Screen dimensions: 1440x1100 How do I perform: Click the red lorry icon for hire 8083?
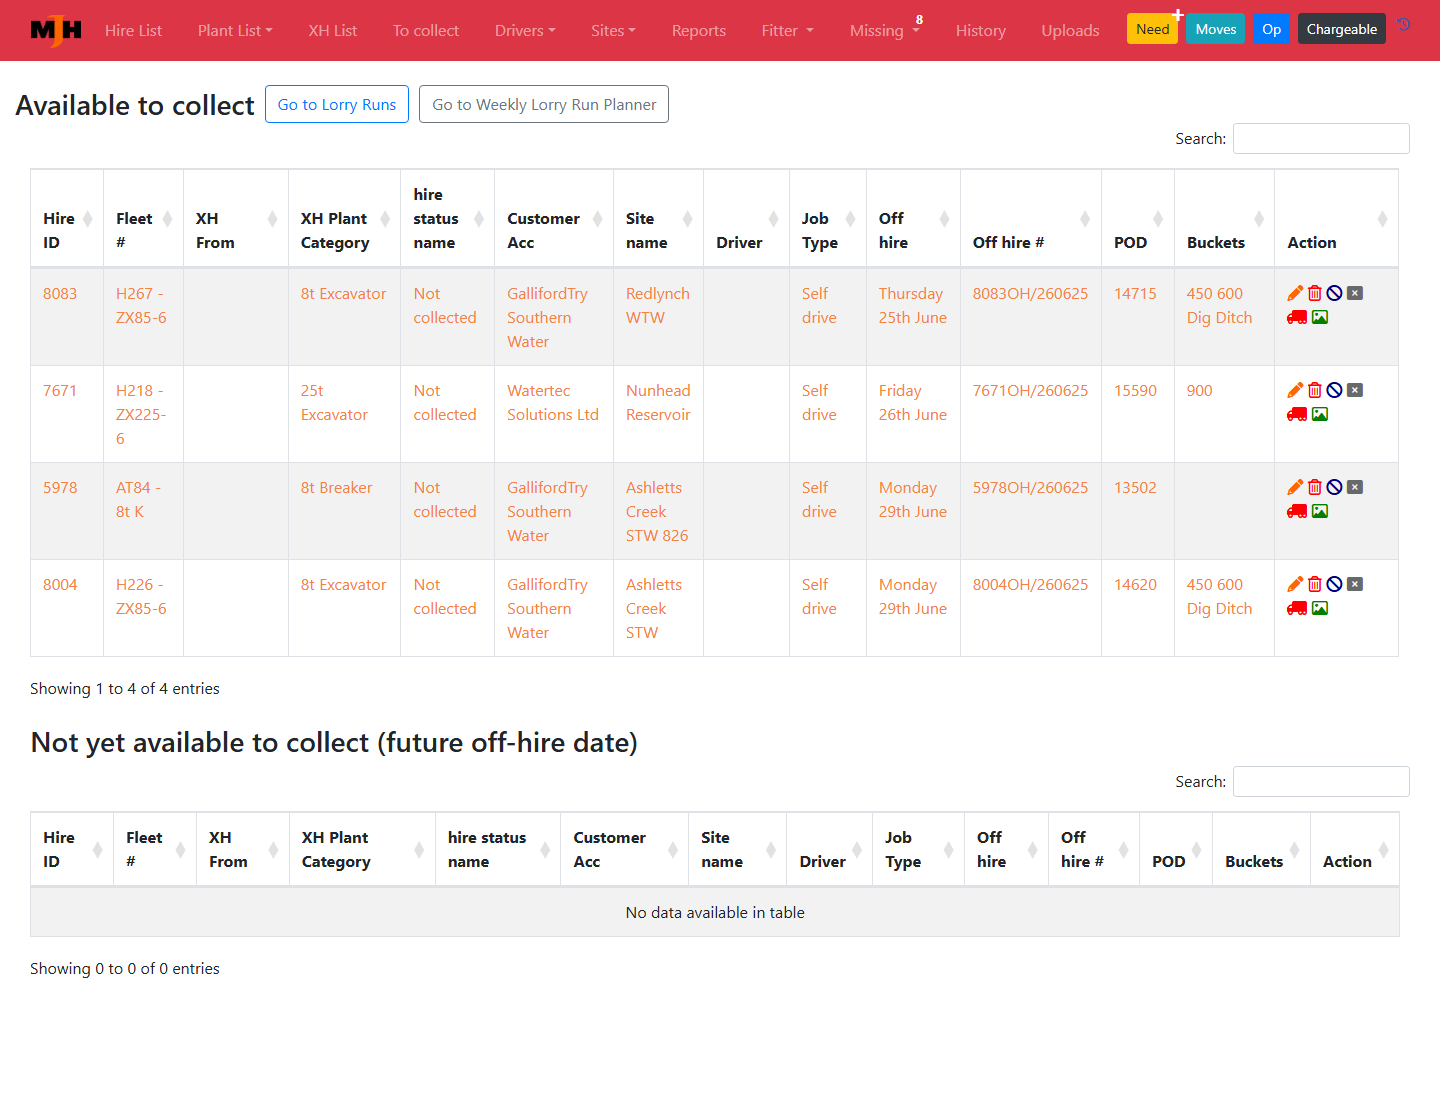[1297, 317]
